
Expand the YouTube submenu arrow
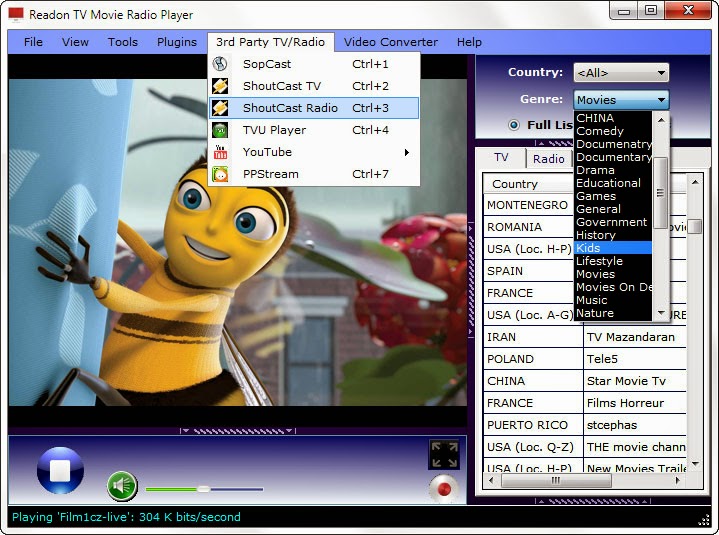[x=407, y=152]
